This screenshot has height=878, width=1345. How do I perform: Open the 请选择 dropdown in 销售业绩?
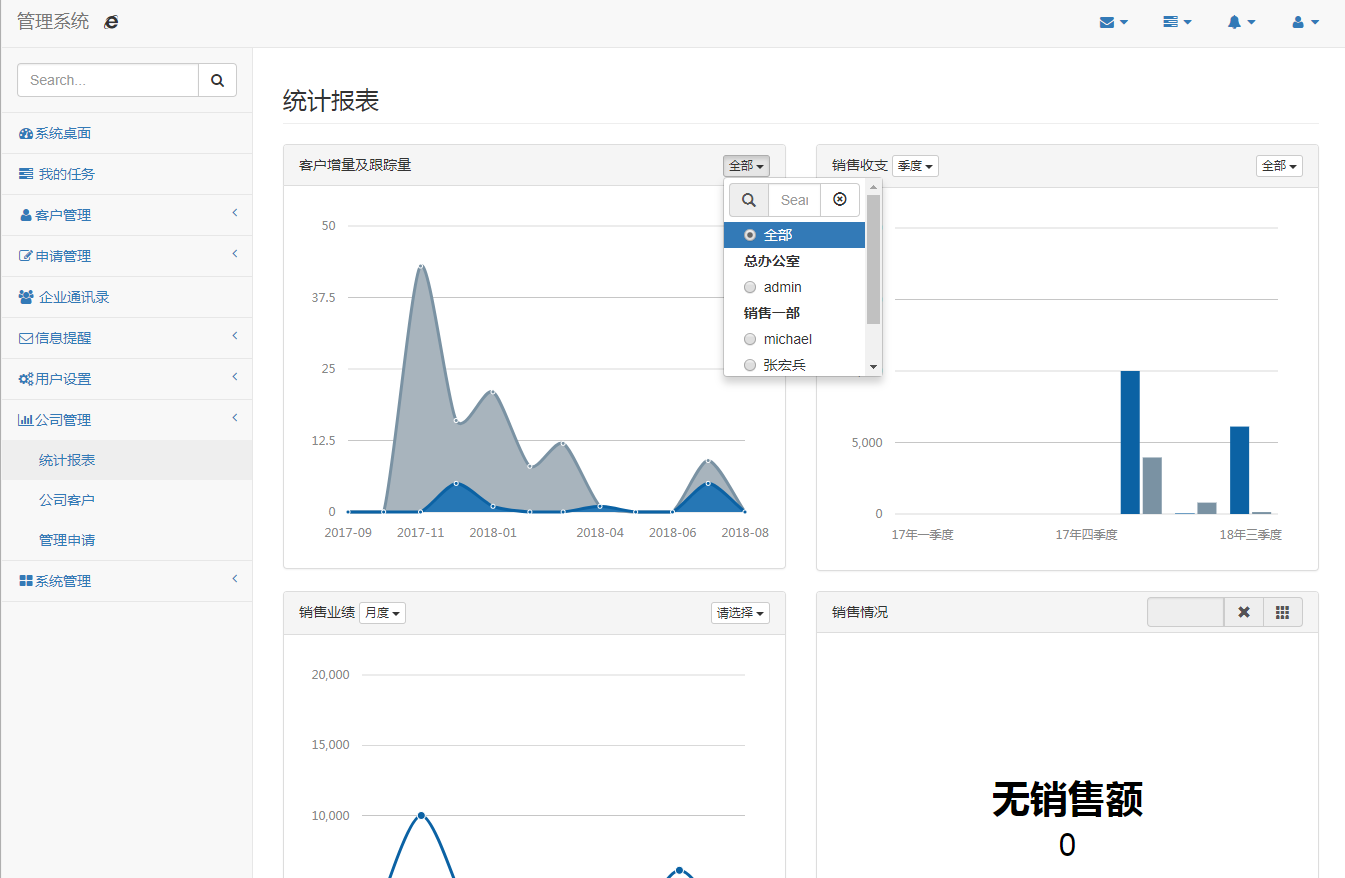[x=740, y=613]
